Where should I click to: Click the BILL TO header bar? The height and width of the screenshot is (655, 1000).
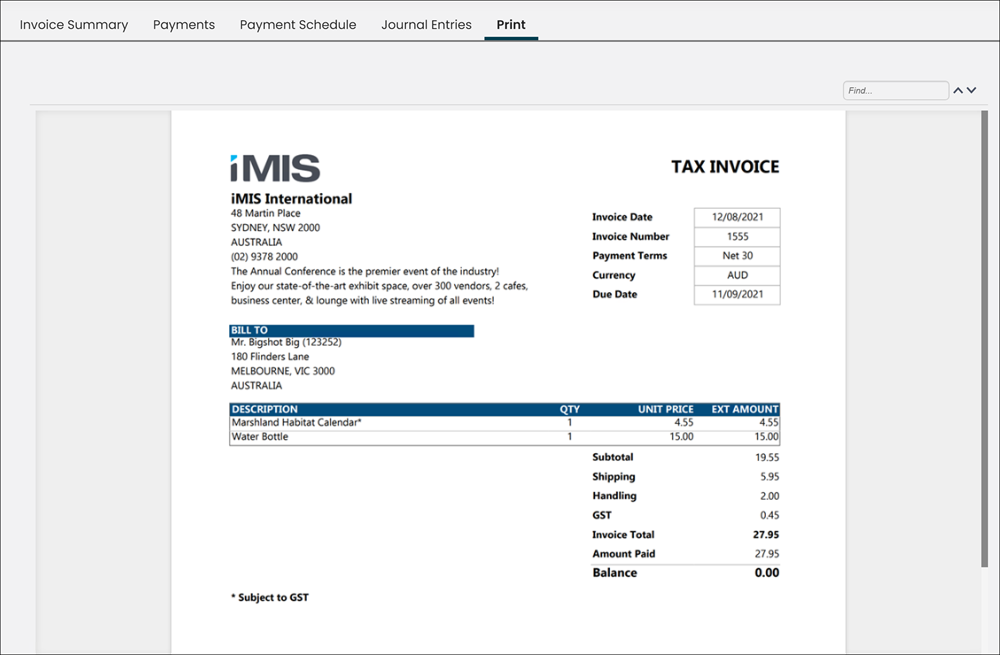tap(351, 330)
